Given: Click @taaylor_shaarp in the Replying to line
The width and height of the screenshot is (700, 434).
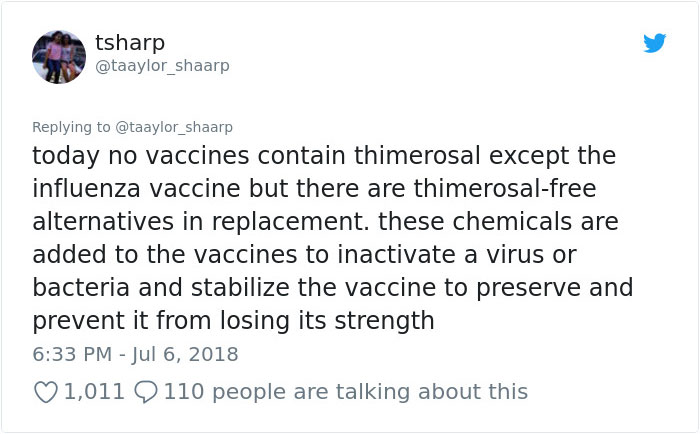Looking at the screenshot, I should [174, 127].
